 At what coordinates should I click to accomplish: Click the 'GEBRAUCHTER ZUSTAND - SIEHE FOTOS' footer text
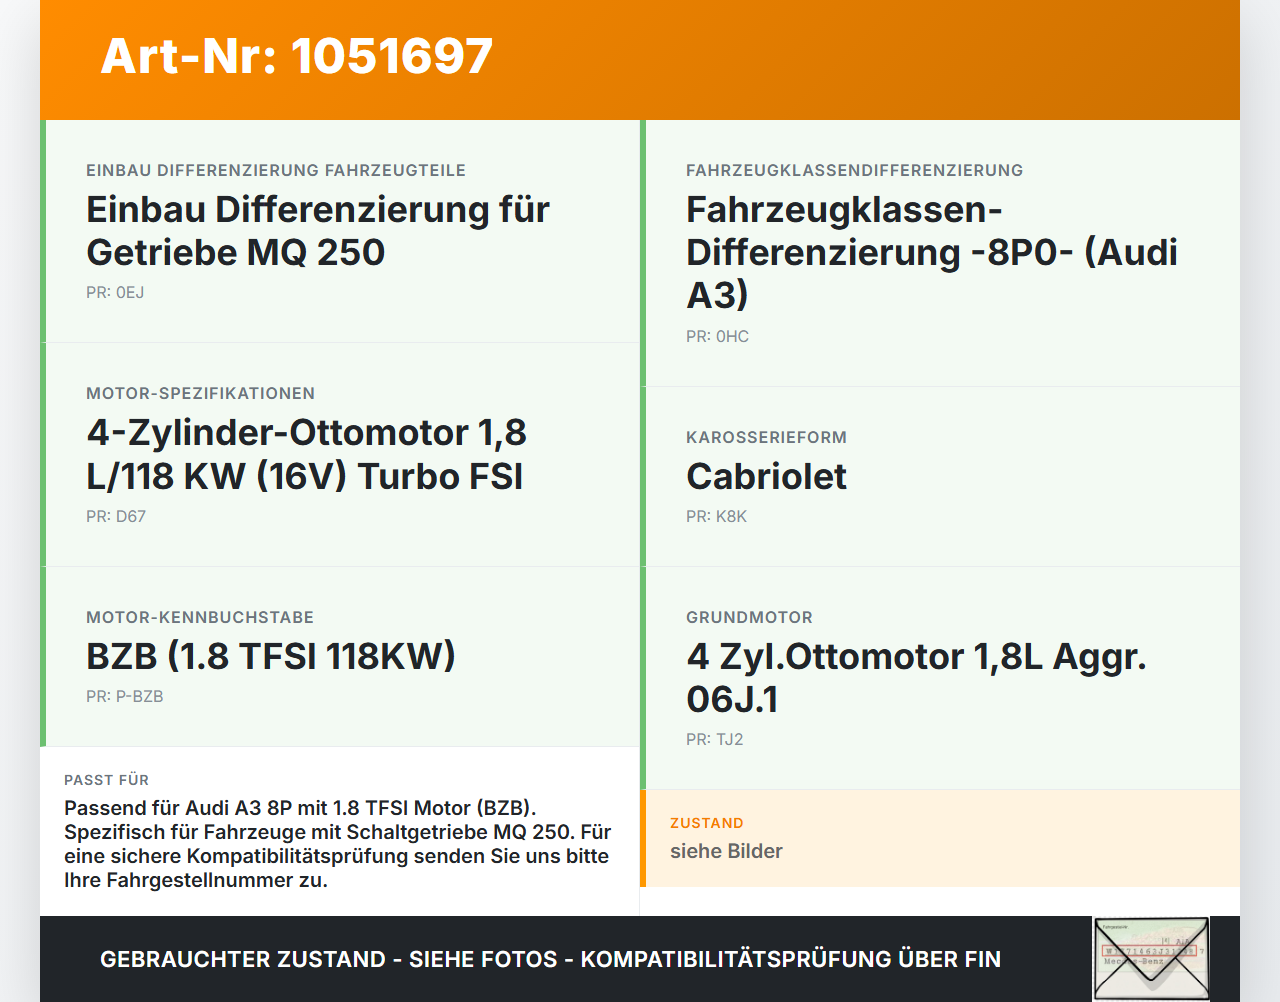click(x=550, y=959)
